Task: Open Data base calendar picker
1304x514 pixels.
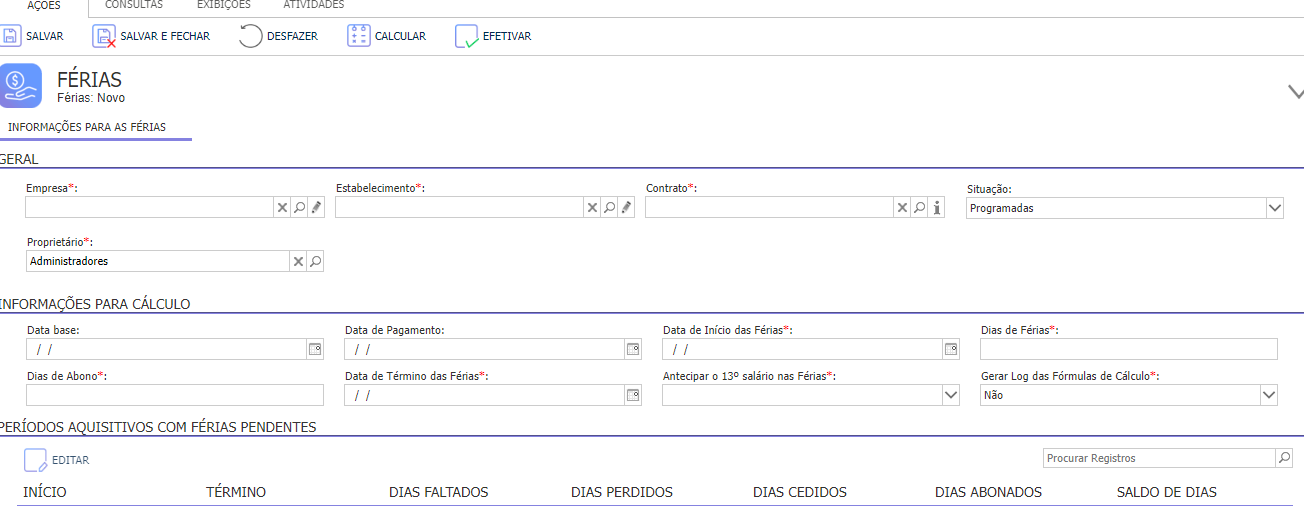Action: [315, 349]
